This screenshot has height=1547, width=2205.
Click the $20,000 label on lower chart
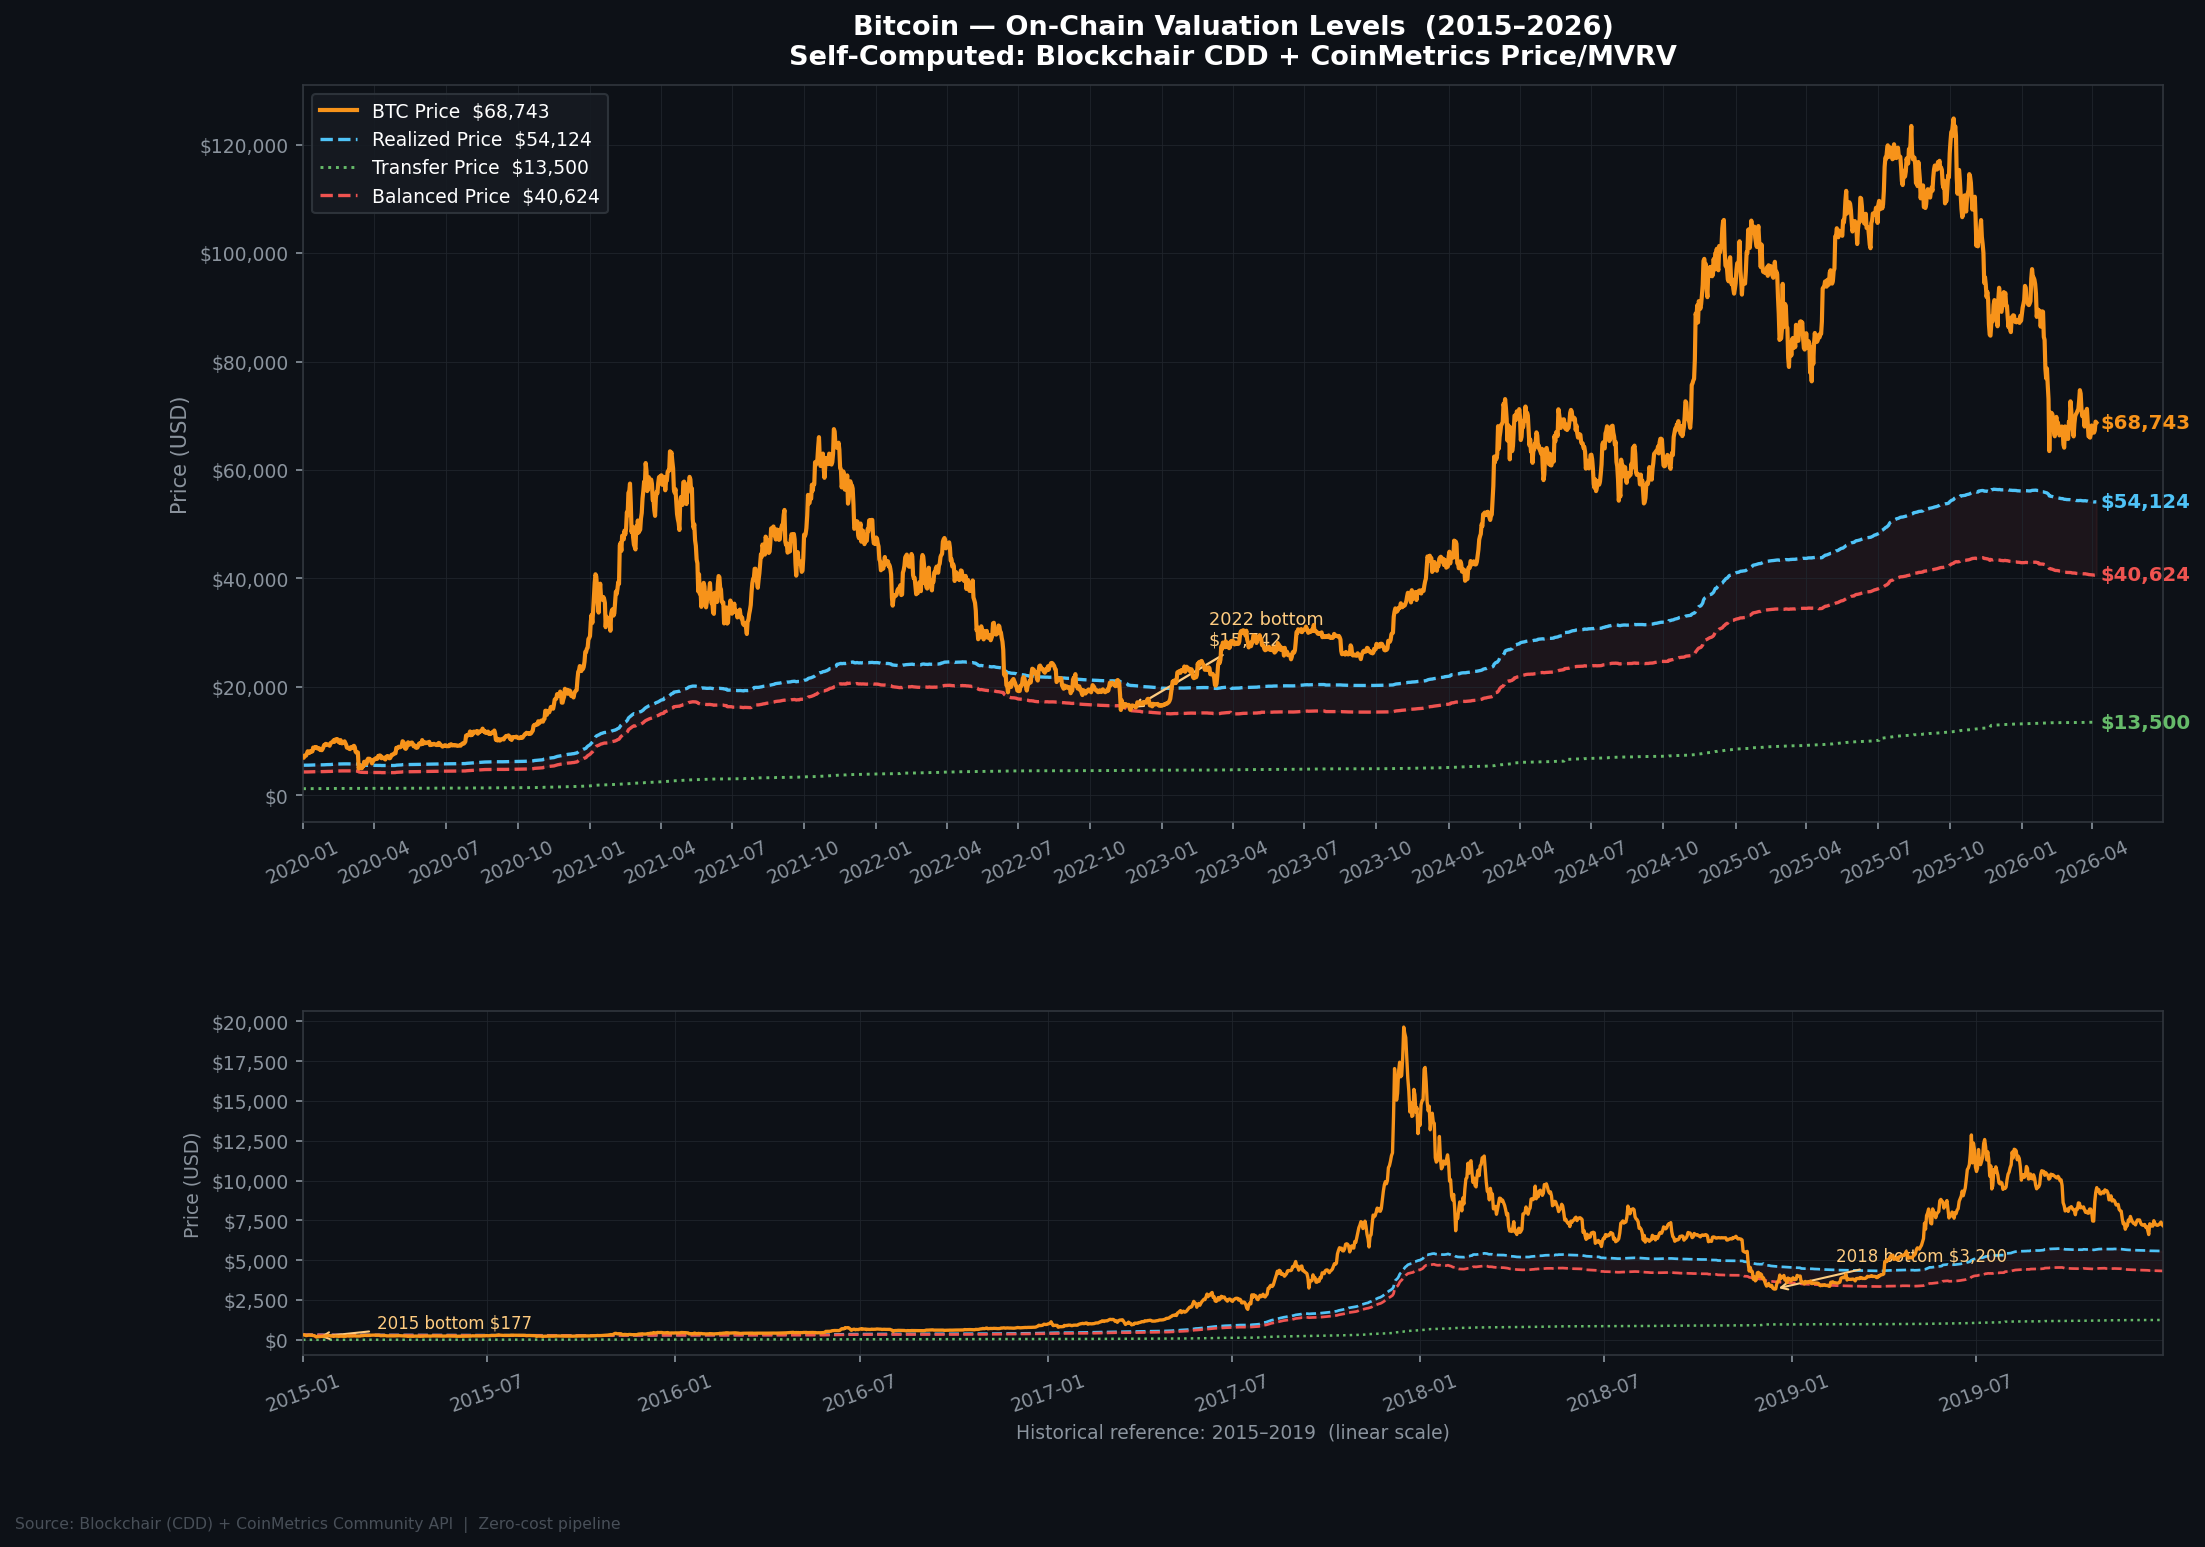click(249, 1022)
